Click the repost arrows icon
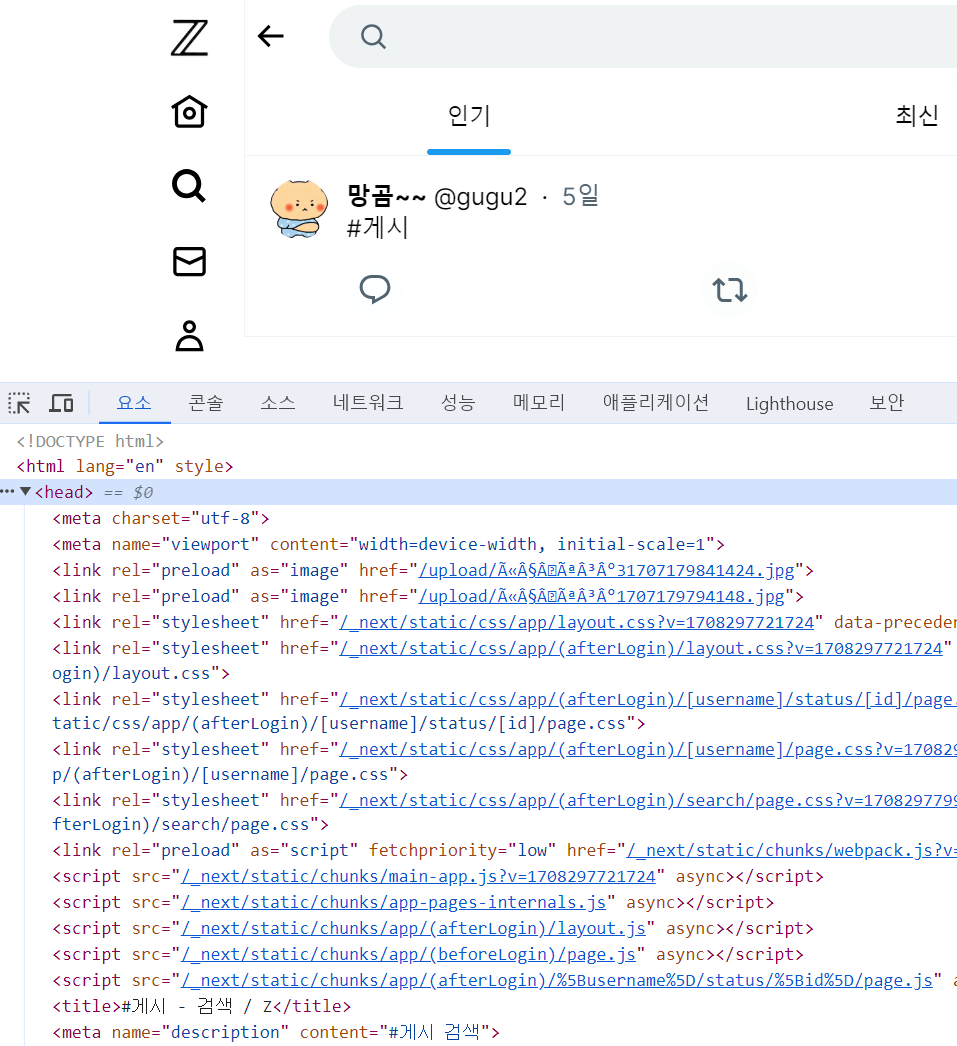The height and width of the screenshot is (1046, 957). (x=730, y=290)
